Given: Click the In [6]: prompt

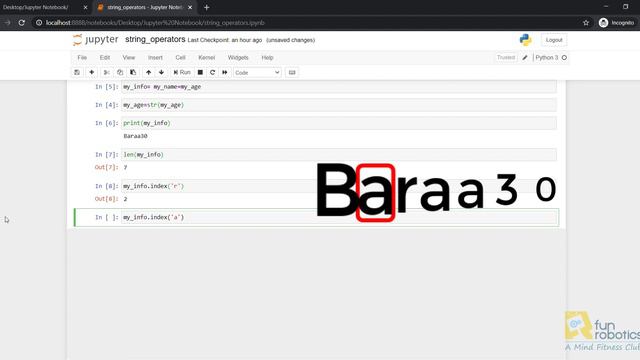Looking at the screenshot, I should 107,123.
